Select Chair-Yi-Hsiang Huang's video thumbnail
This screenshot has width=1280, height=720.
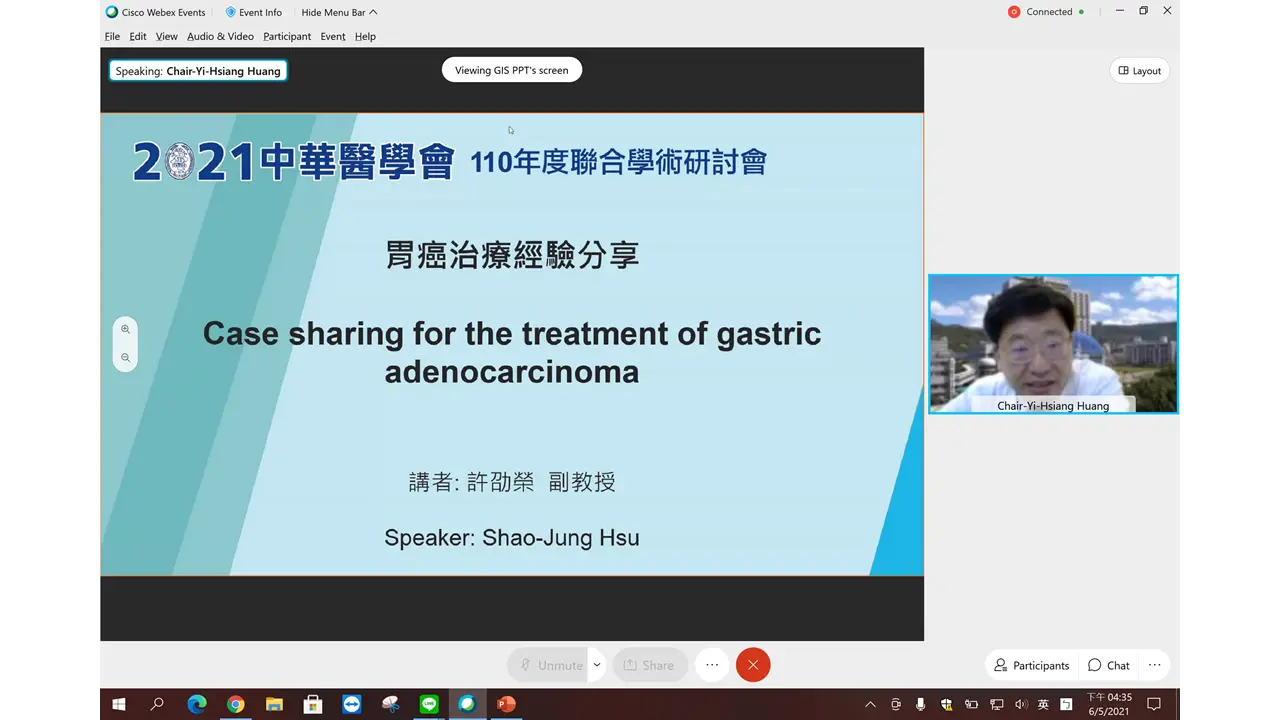(x=1053, y=343)
